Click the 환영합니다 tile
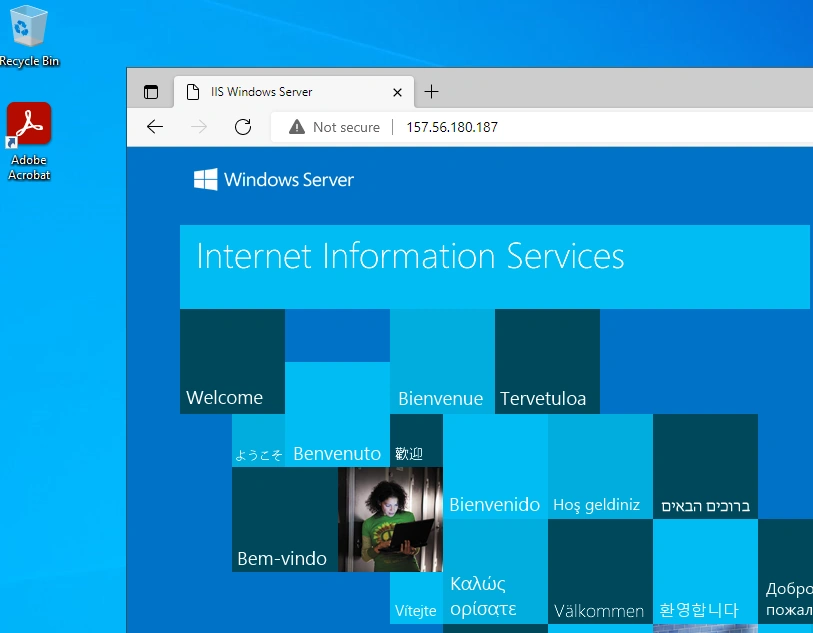The image size is (813, 633). tap(705, 571)
